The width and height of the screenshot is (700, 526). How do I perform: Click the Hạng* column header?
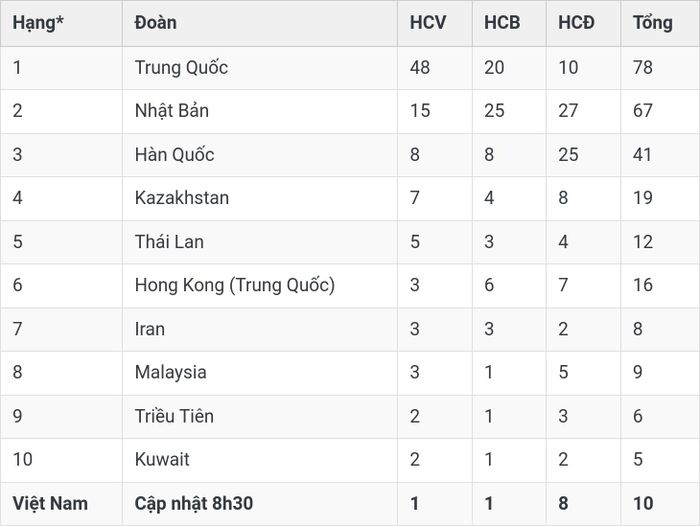38,23
